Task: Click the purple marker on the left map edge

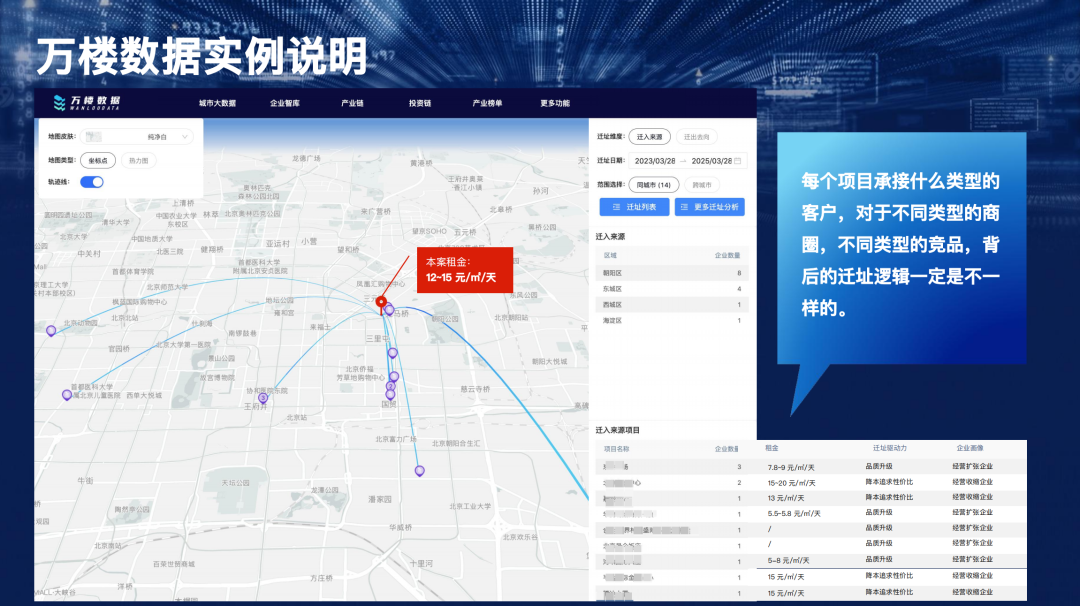Action: pyautogui.click(x=49, y=328)
